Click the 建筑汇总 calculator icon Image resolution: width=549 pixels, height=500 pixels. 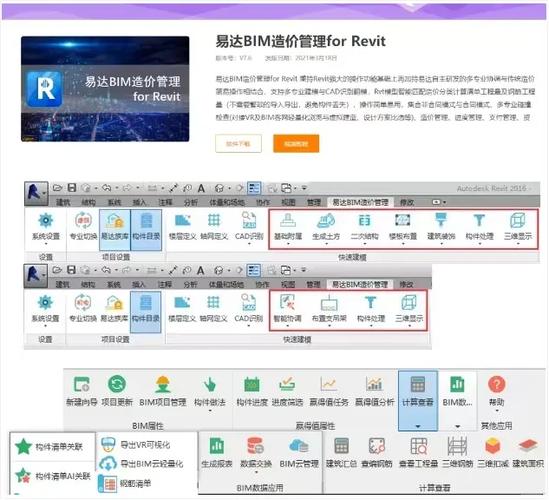click(x=341, y=446)
